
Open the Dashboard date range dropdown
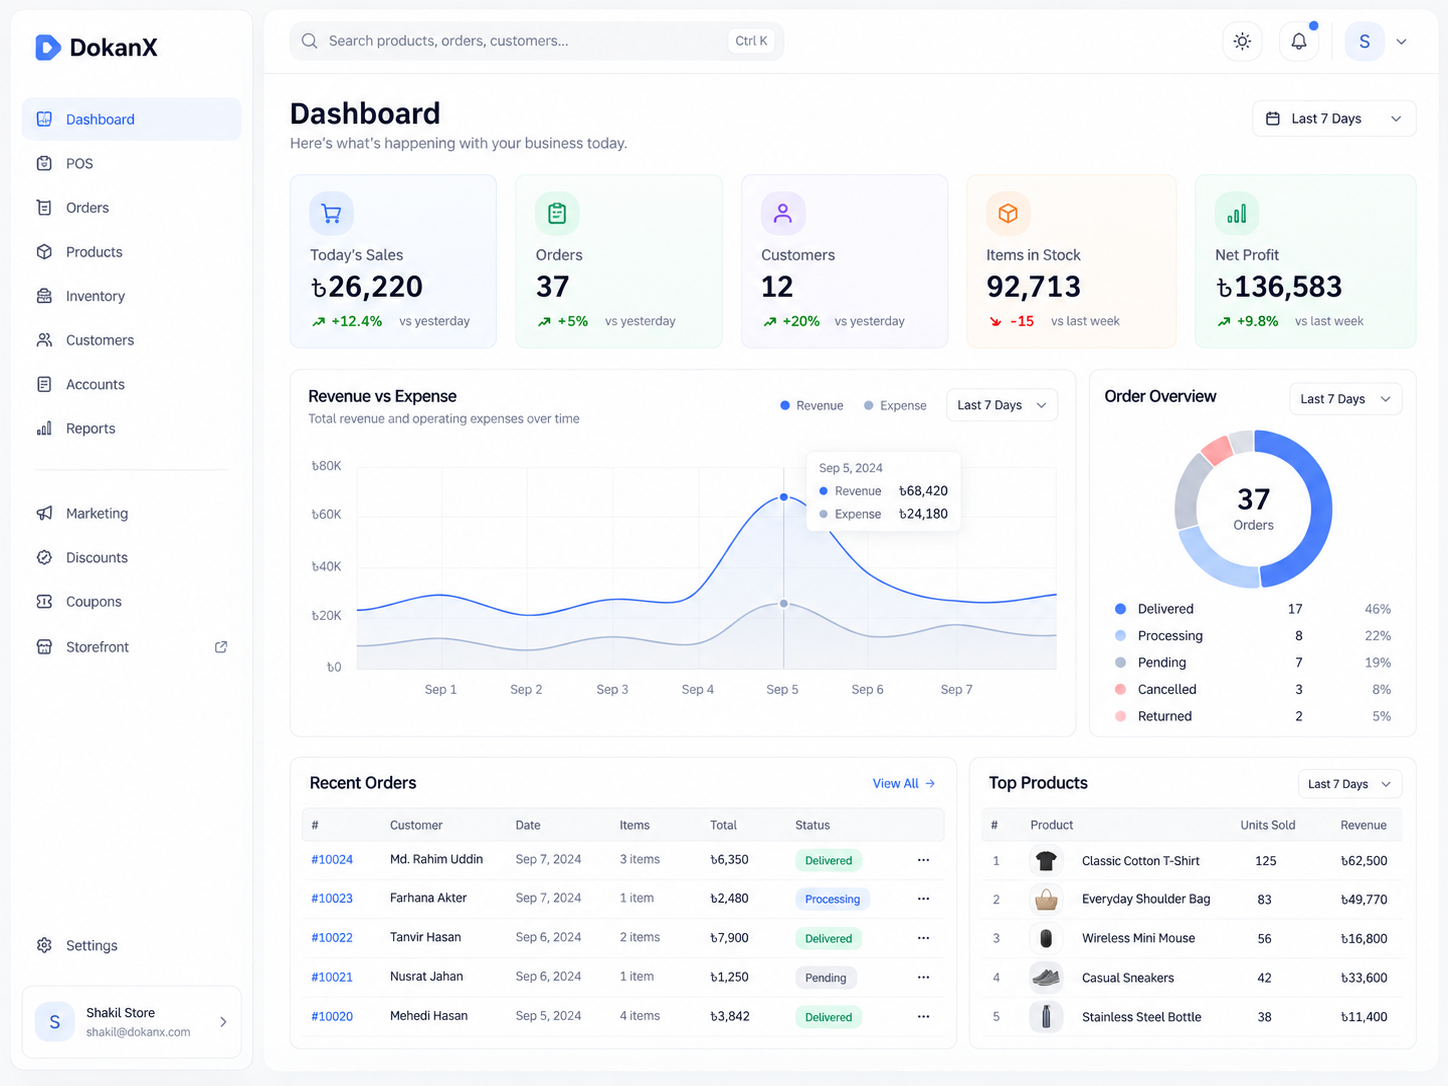coord(1334,118)
